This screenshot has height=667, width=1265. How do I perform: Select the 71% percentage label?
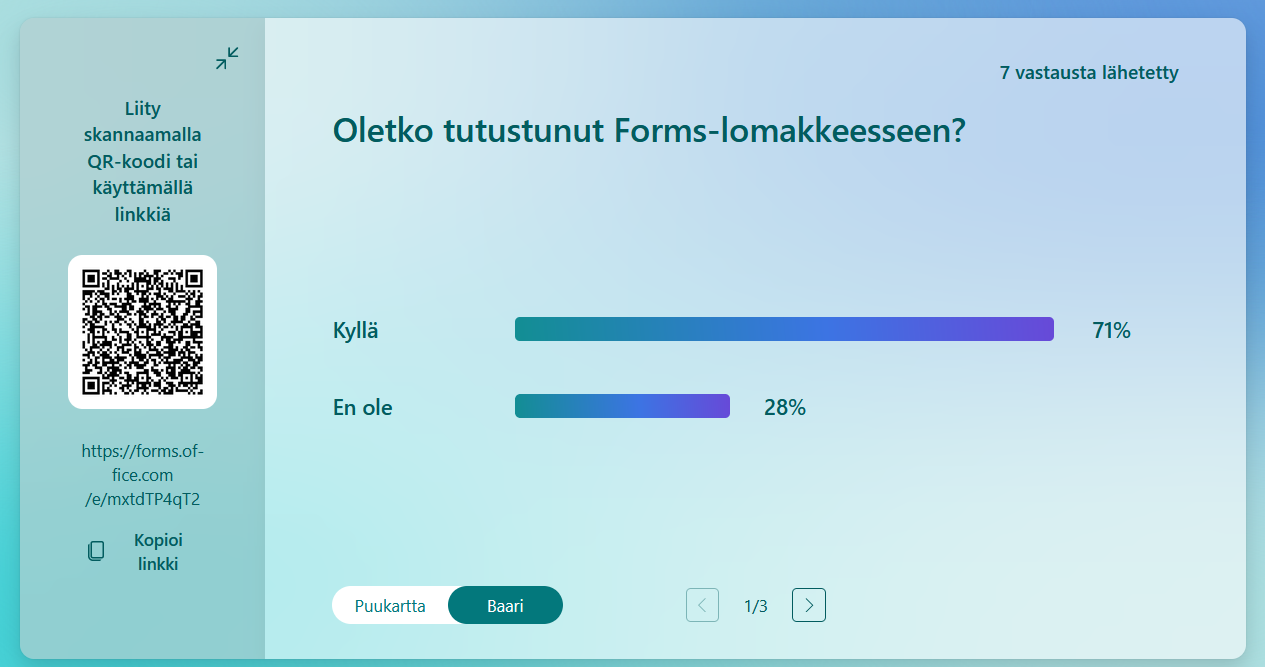click(1110, 329)
